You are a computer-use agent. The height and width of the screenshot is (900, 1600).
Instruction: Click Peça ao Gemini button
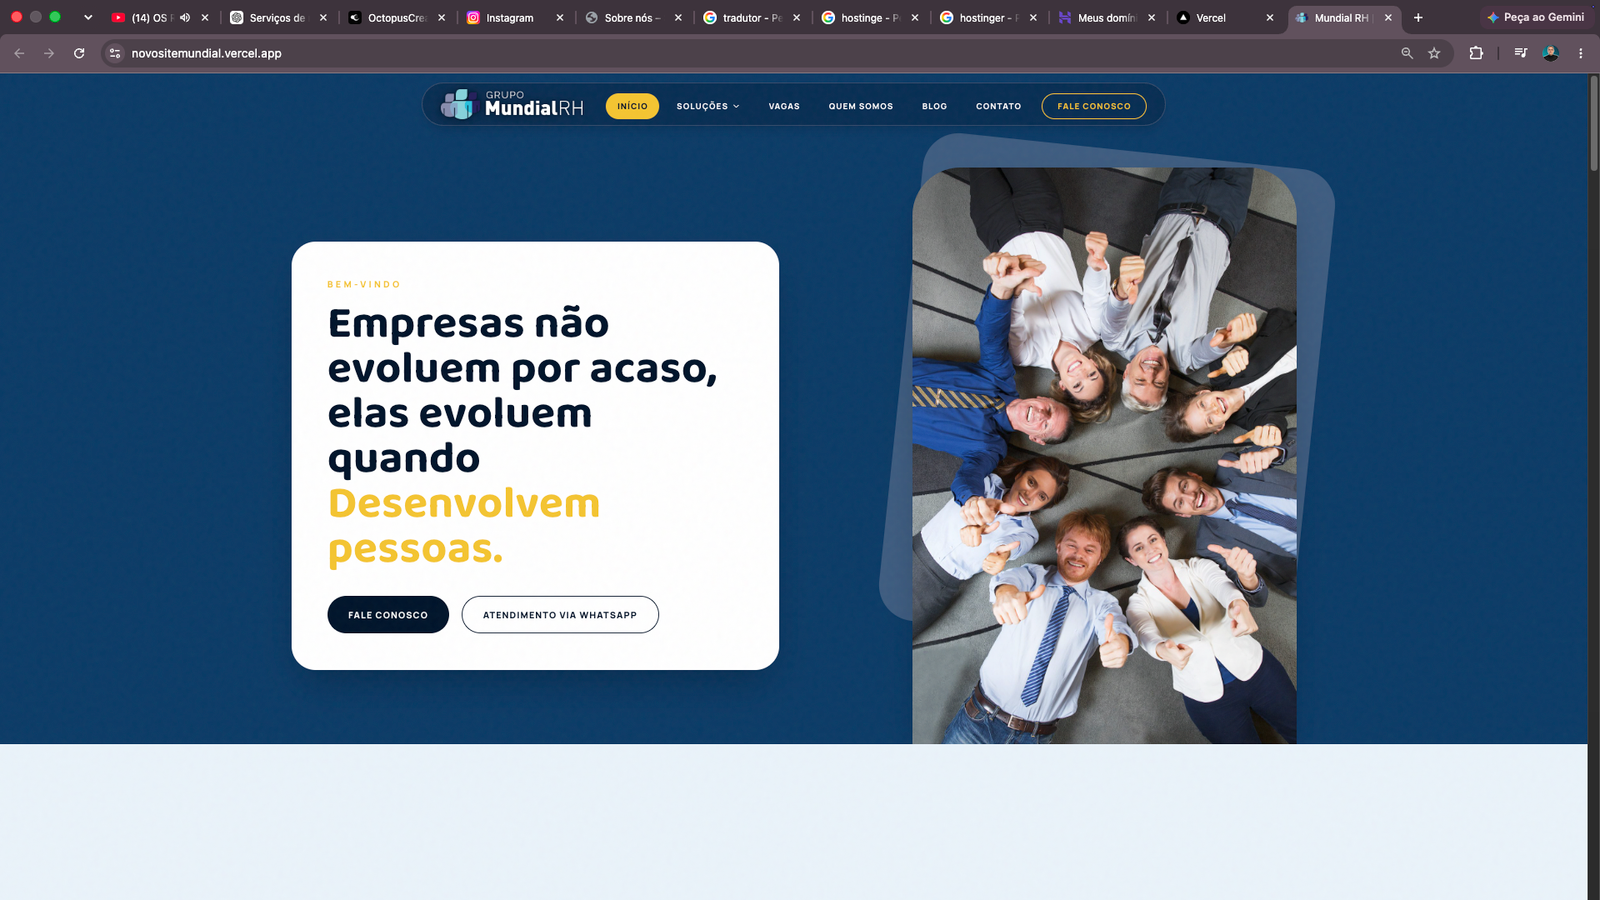[x=1535, y=17]
